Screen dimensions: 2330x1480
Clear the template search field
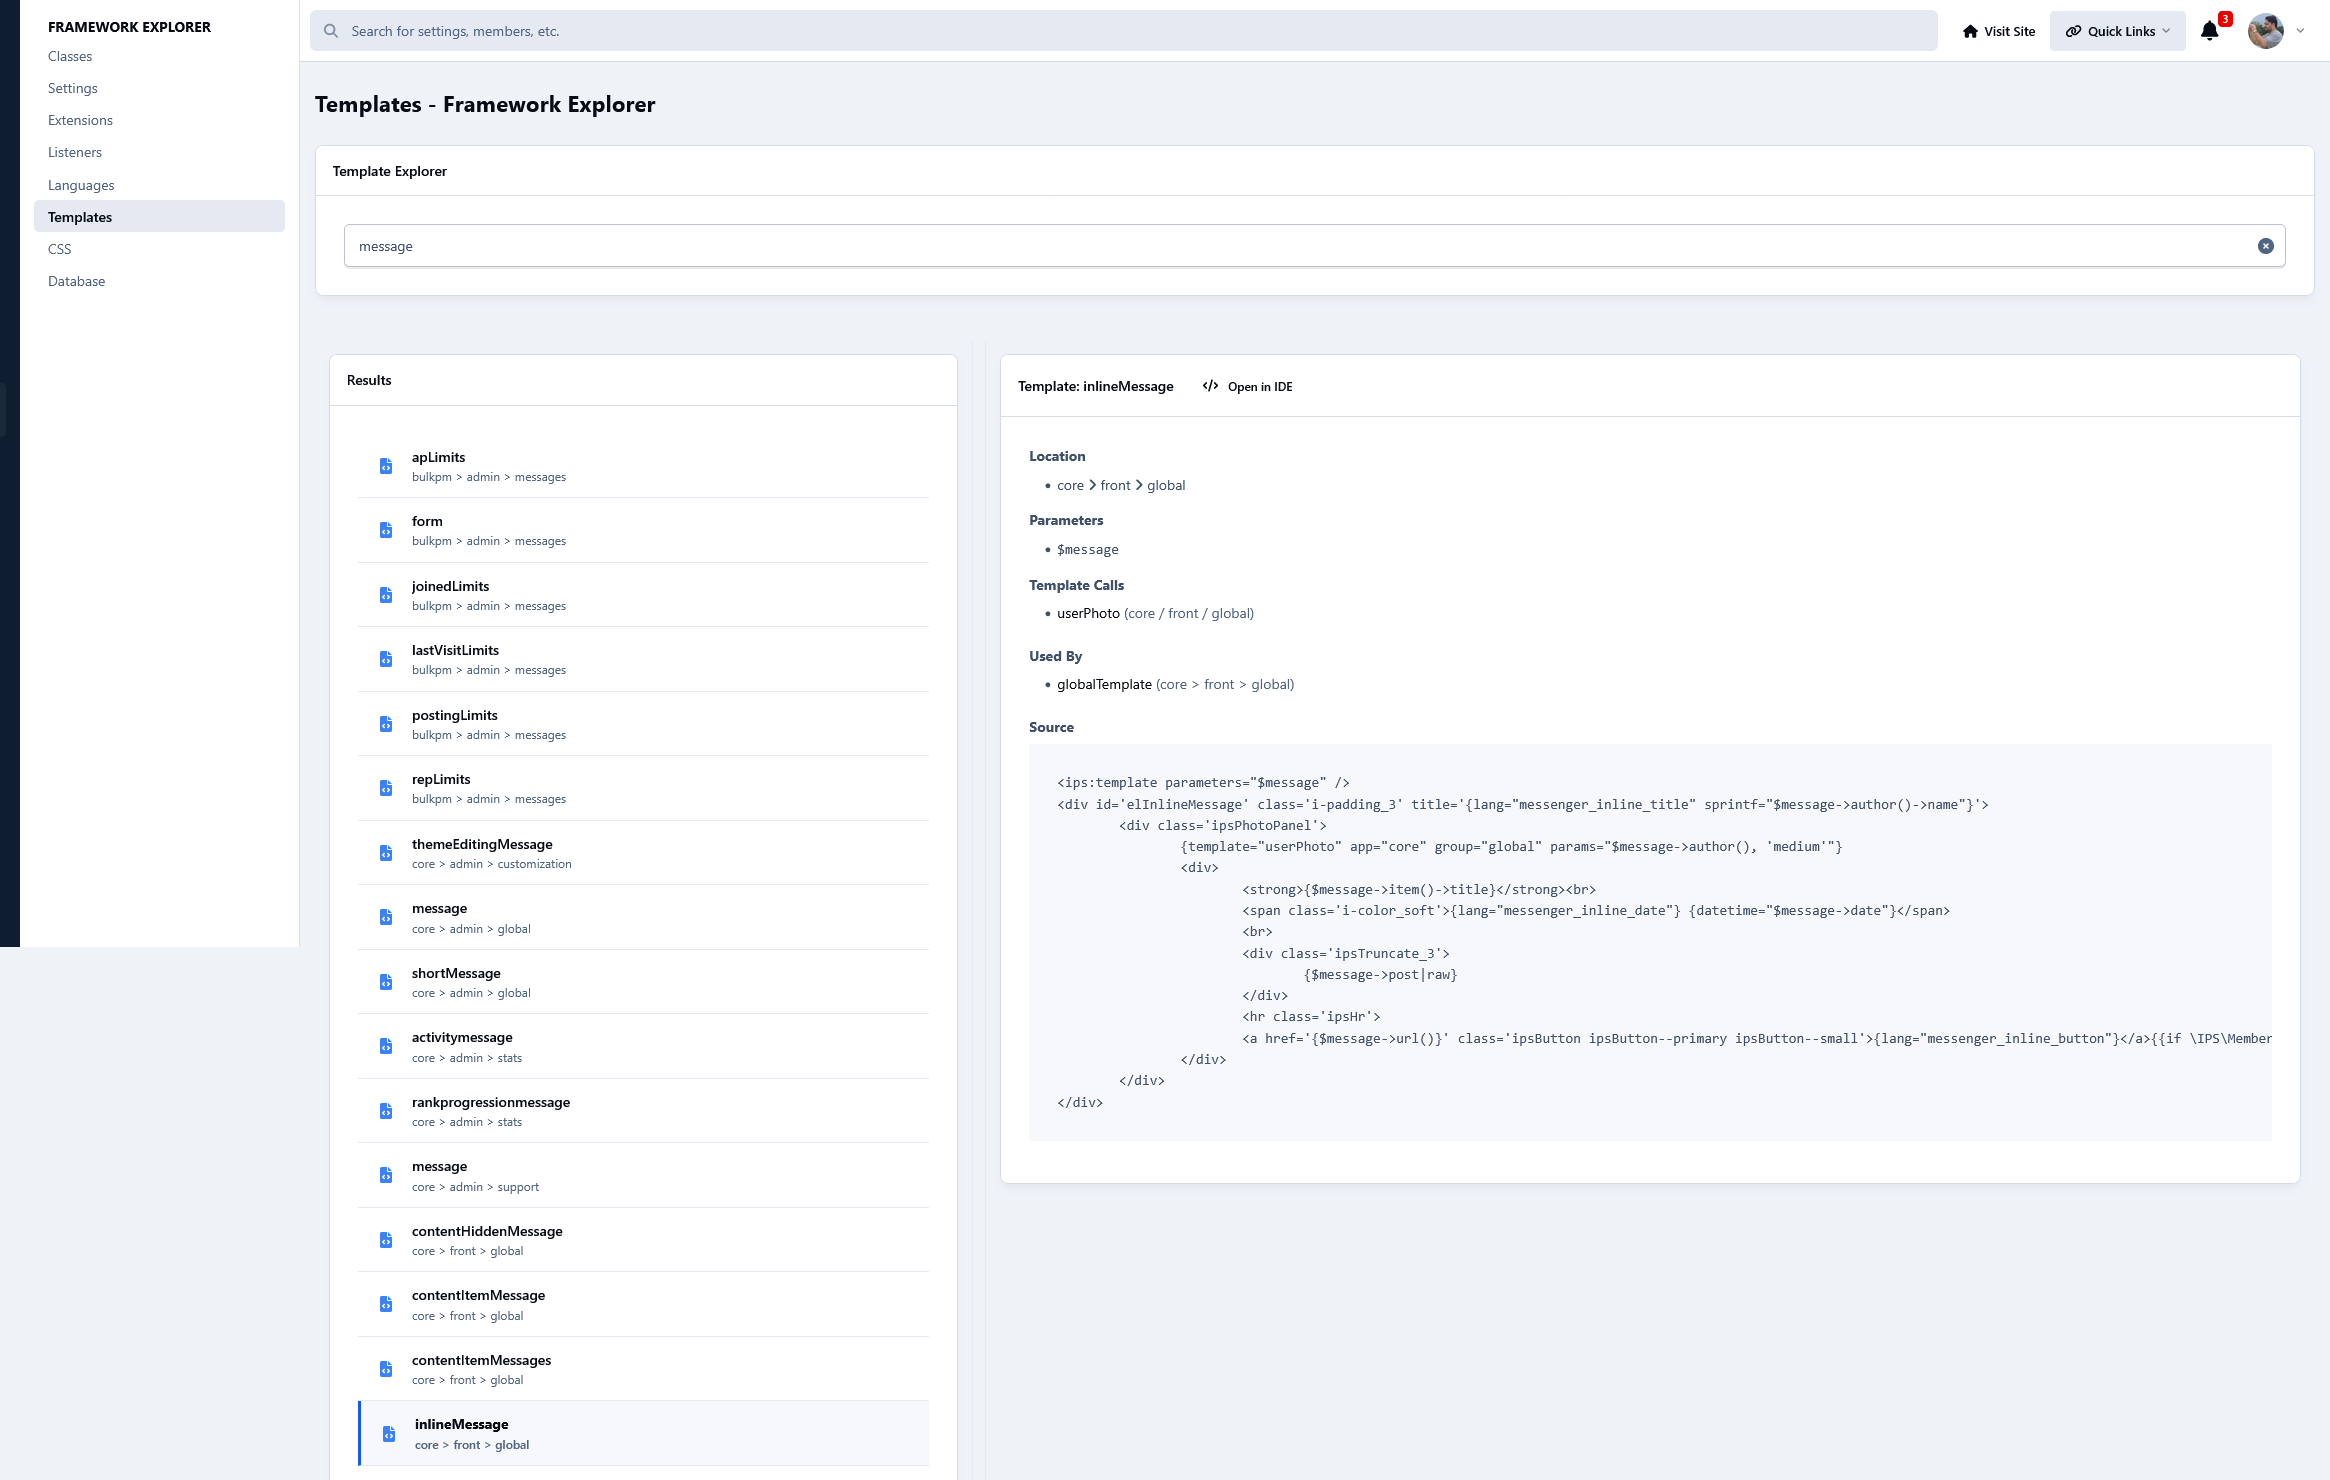click(x=2265, y=246)
